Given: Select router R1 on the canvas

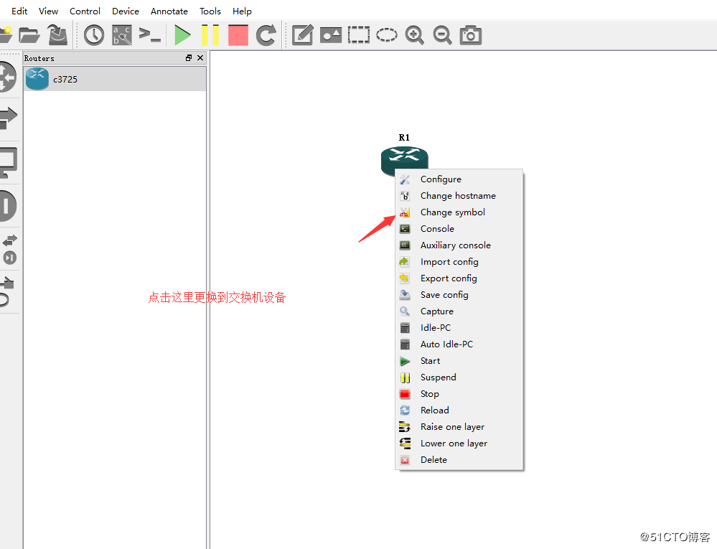Looking at the screenshot, I should (404, 158).
